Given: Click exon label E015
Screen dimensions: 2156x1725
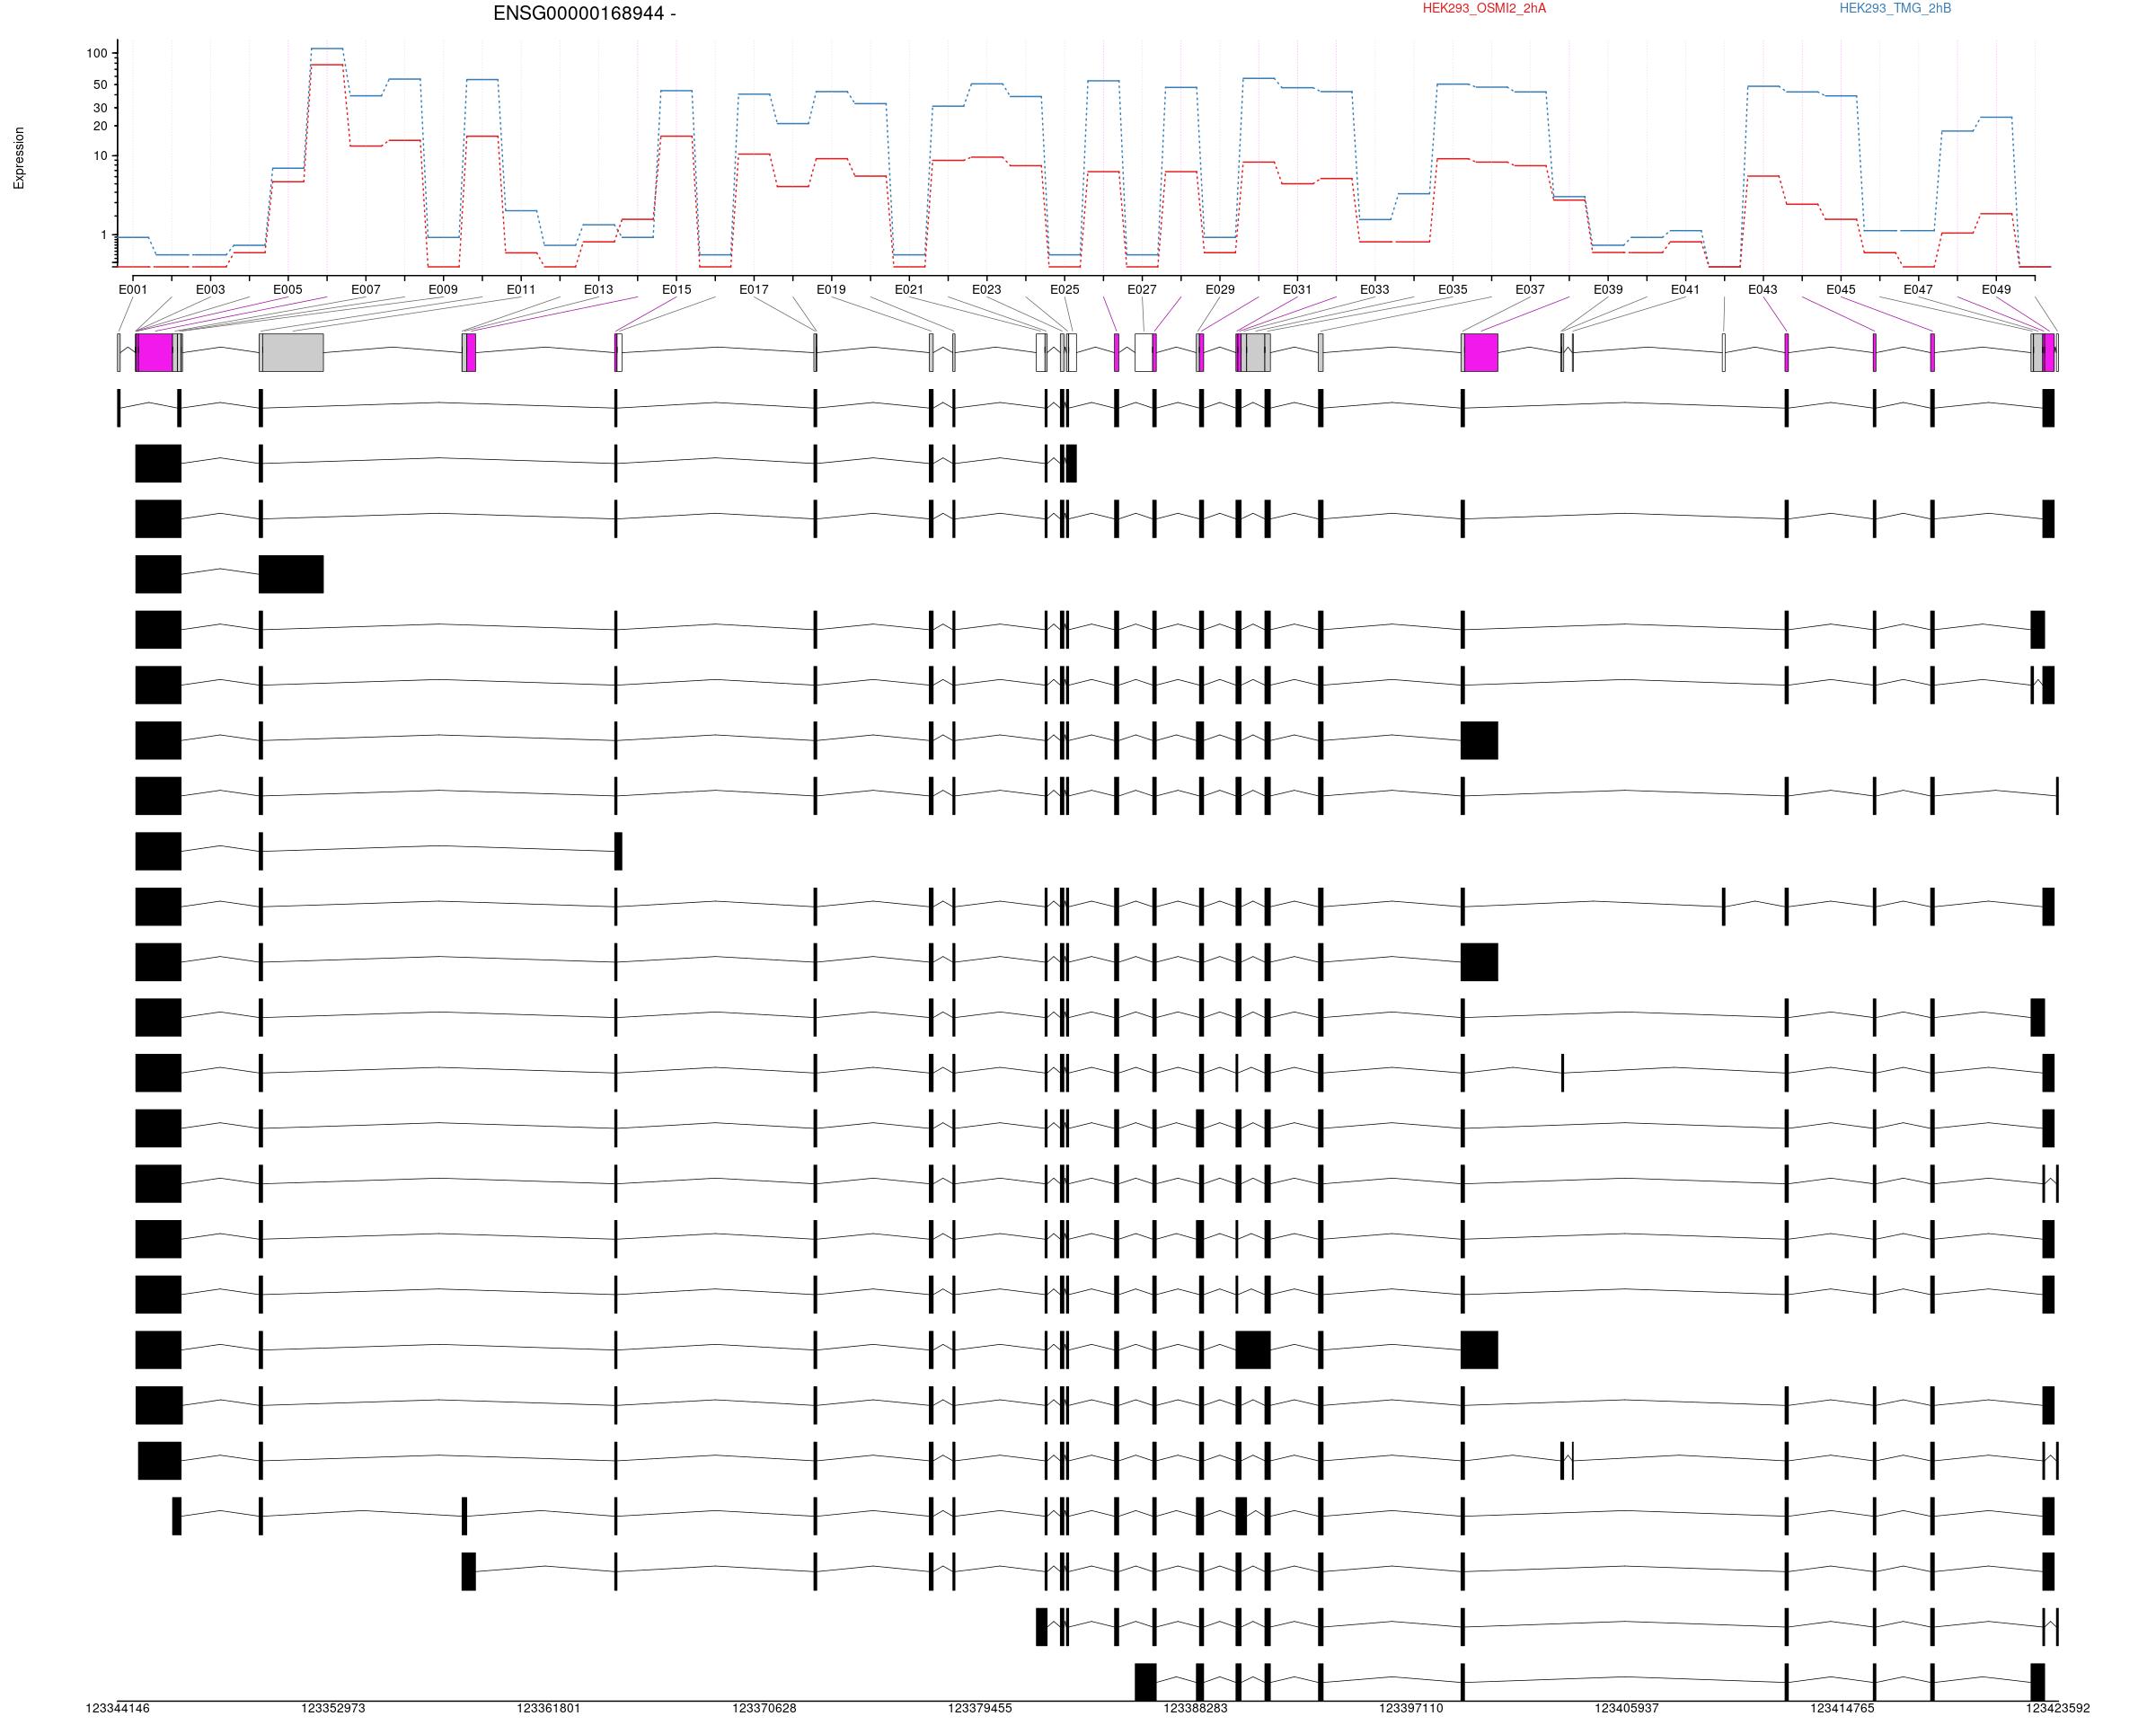Looking at the screenshot, I should 677,290.
